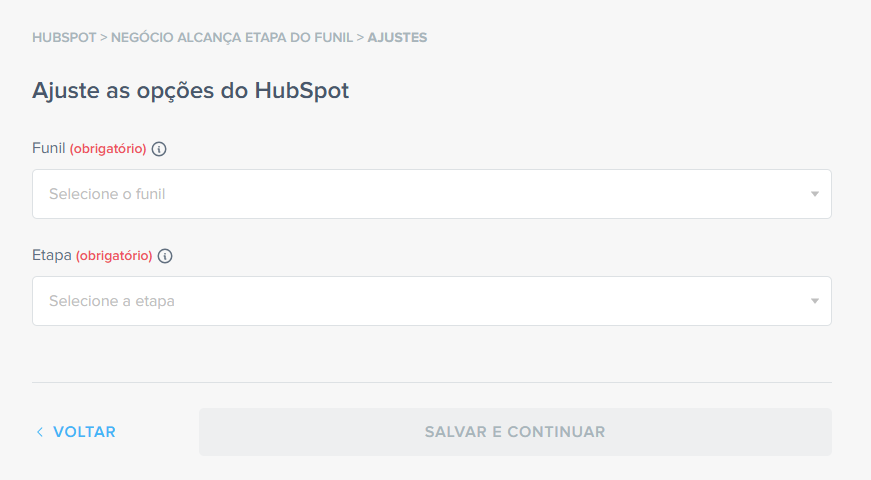Click the Funil field label
Viewport: 871px width, 480px height.
coord(48,149)
